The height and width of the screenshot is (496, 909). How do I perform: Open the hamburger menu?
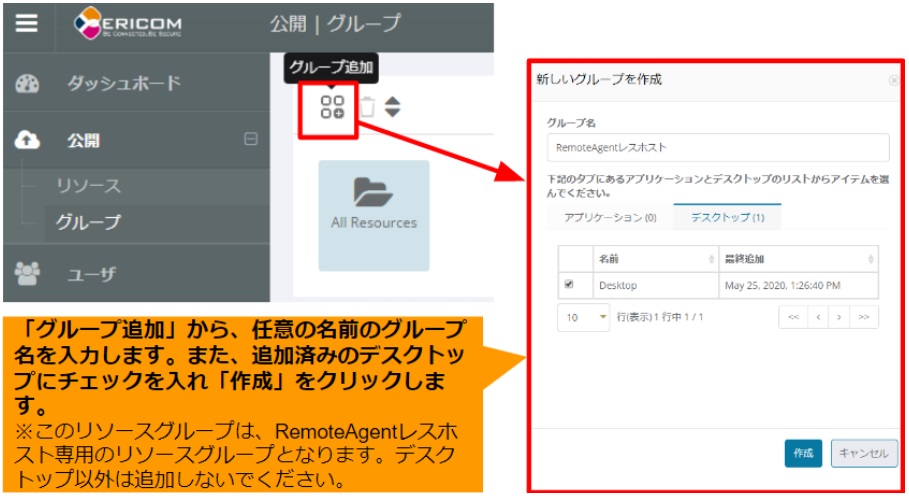click(26, 24)
